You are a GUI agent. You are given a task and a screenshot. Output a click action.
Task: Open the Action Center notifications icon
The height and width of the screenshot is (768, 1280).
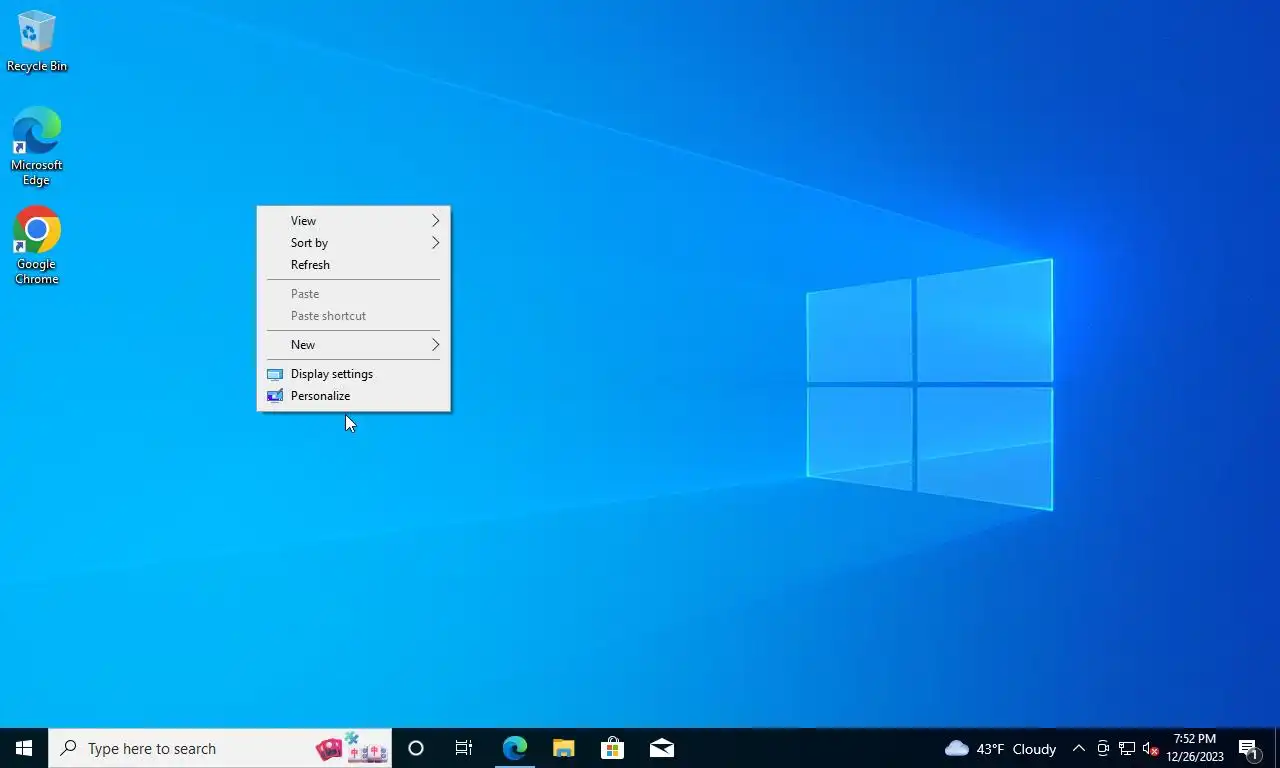[1249, 748]
